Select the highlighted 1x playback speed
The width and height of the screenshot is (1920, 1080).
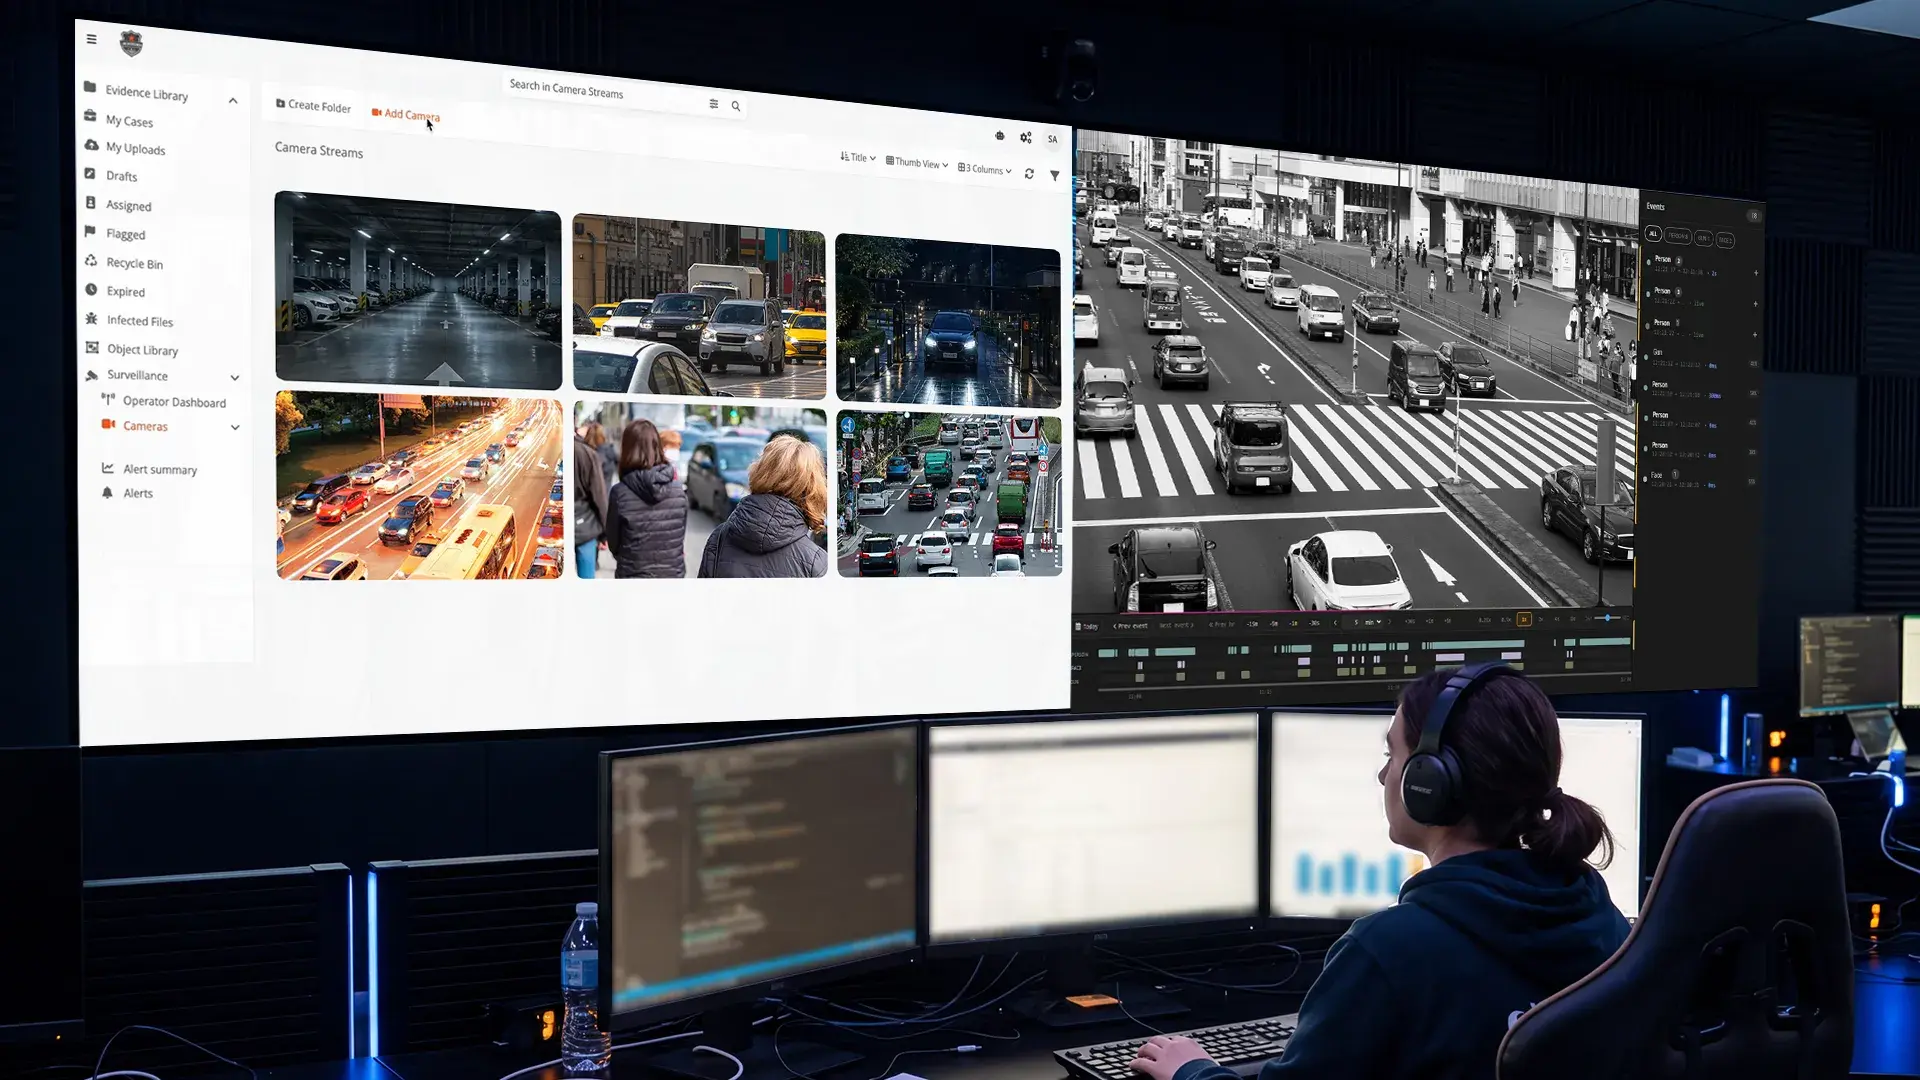[x=1524, y=620]
